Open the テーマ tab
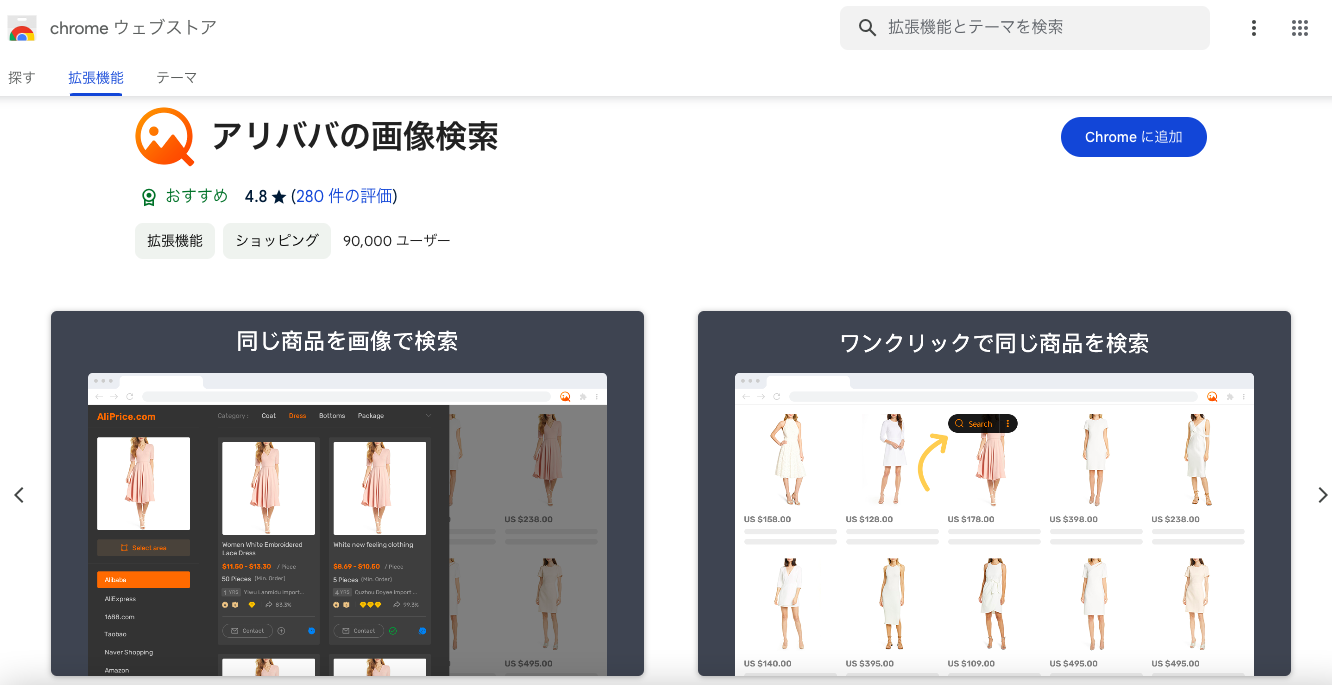1332x685 pixels. pyautogui.click(x=176, y=77)
